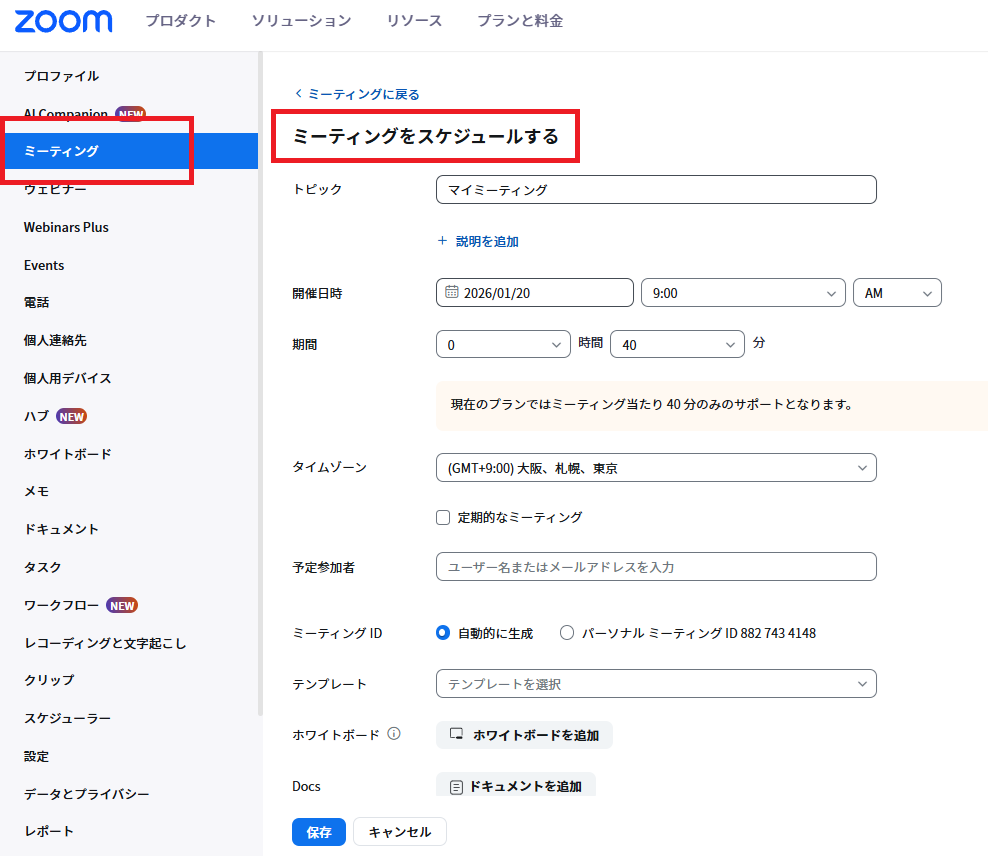Viewport: 988px width, 856px height.
Task: Click the back chevron ミーティングに戻る
Action: coord(298,94)
